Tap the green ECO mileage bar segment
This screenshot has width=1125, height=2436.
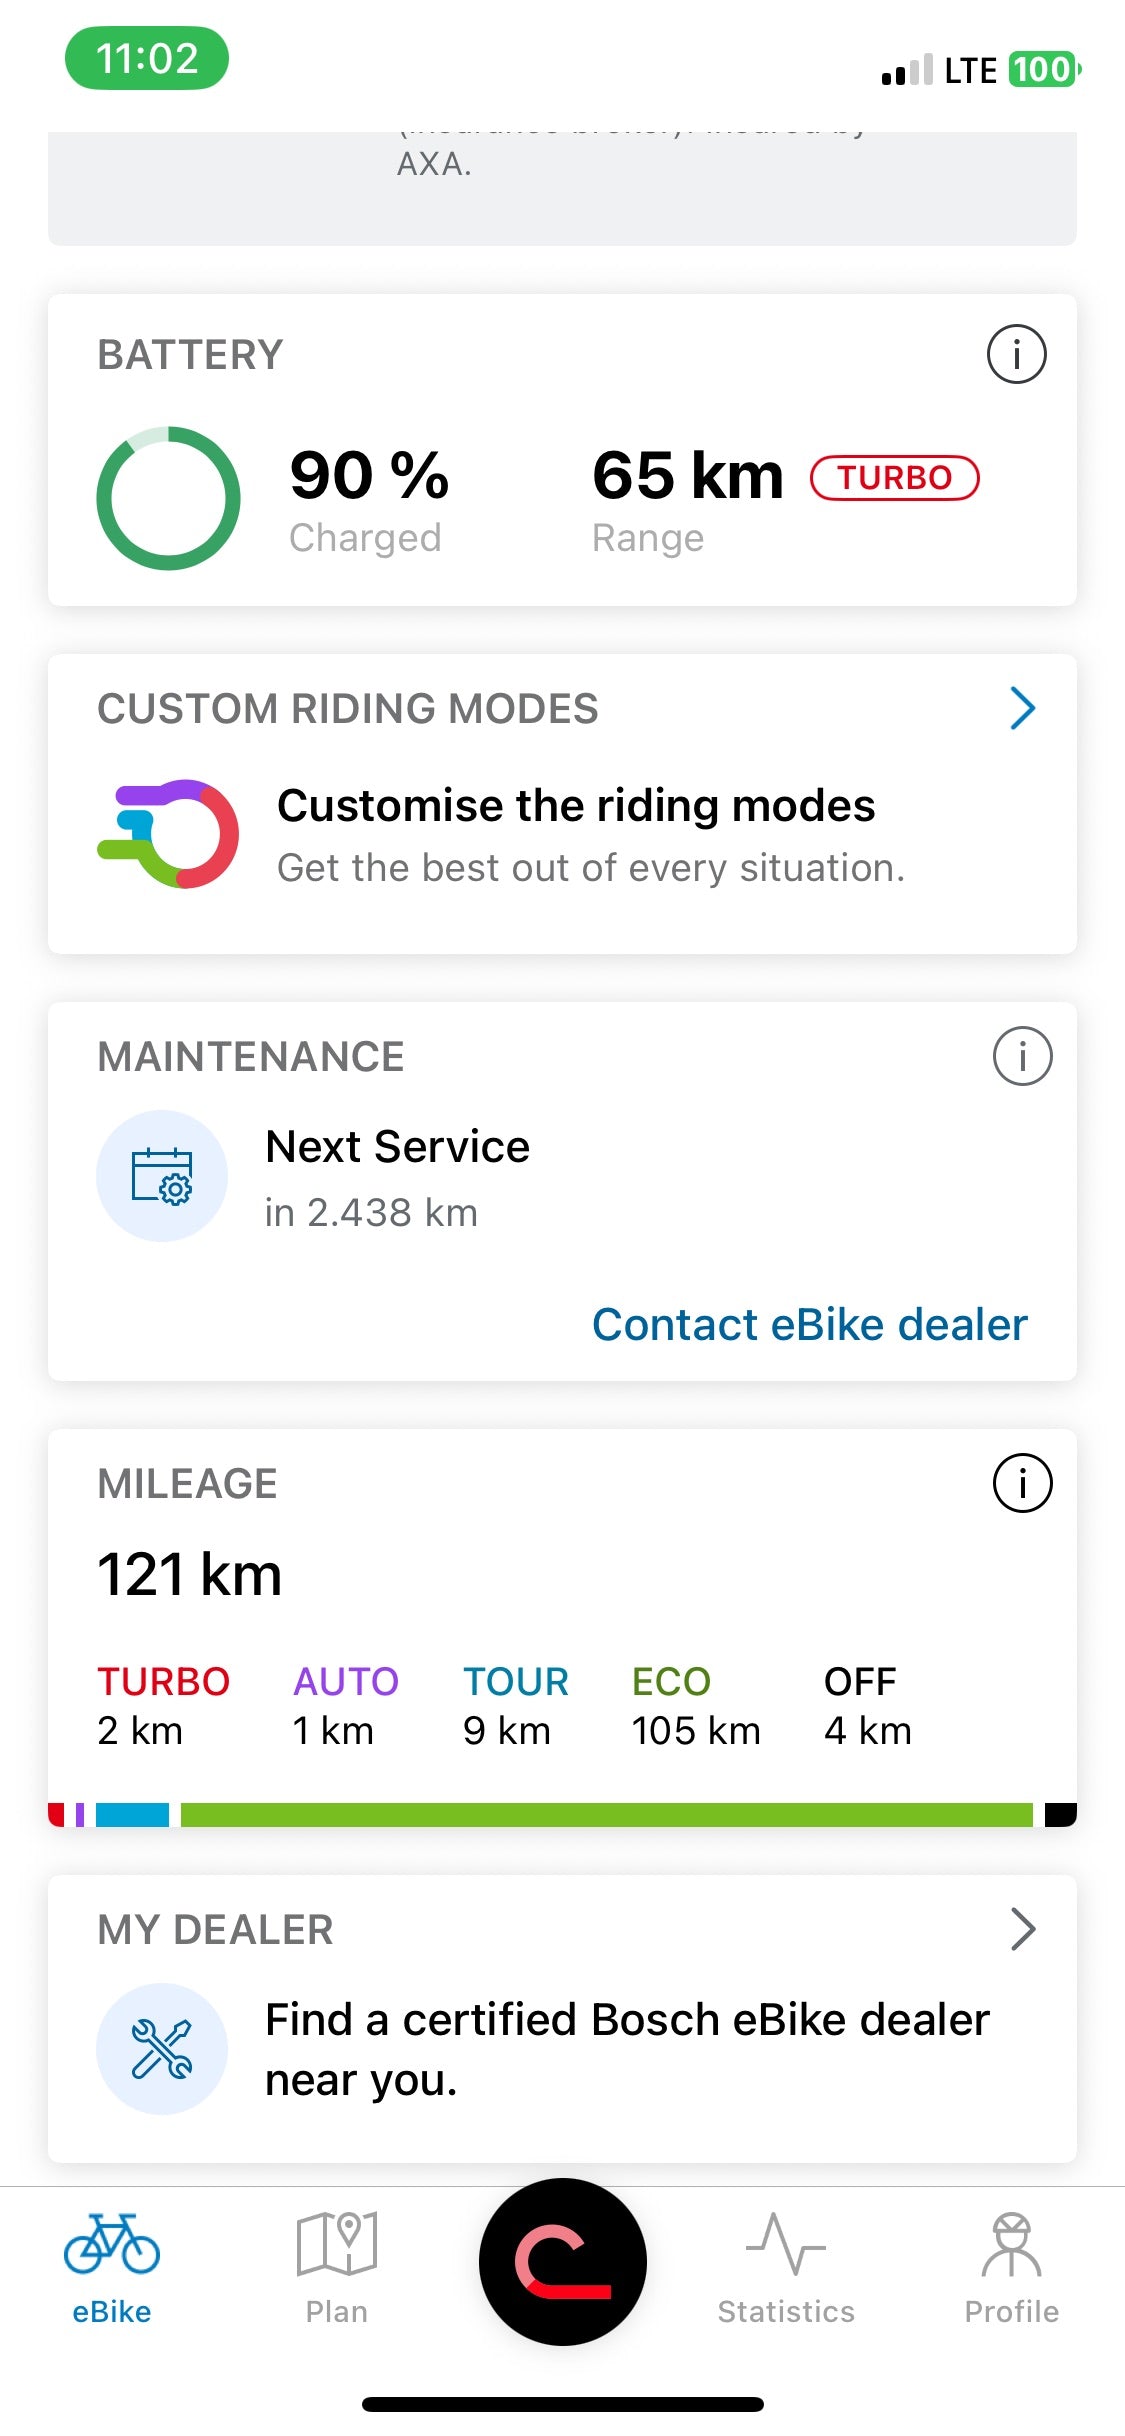click(606, 1815)
